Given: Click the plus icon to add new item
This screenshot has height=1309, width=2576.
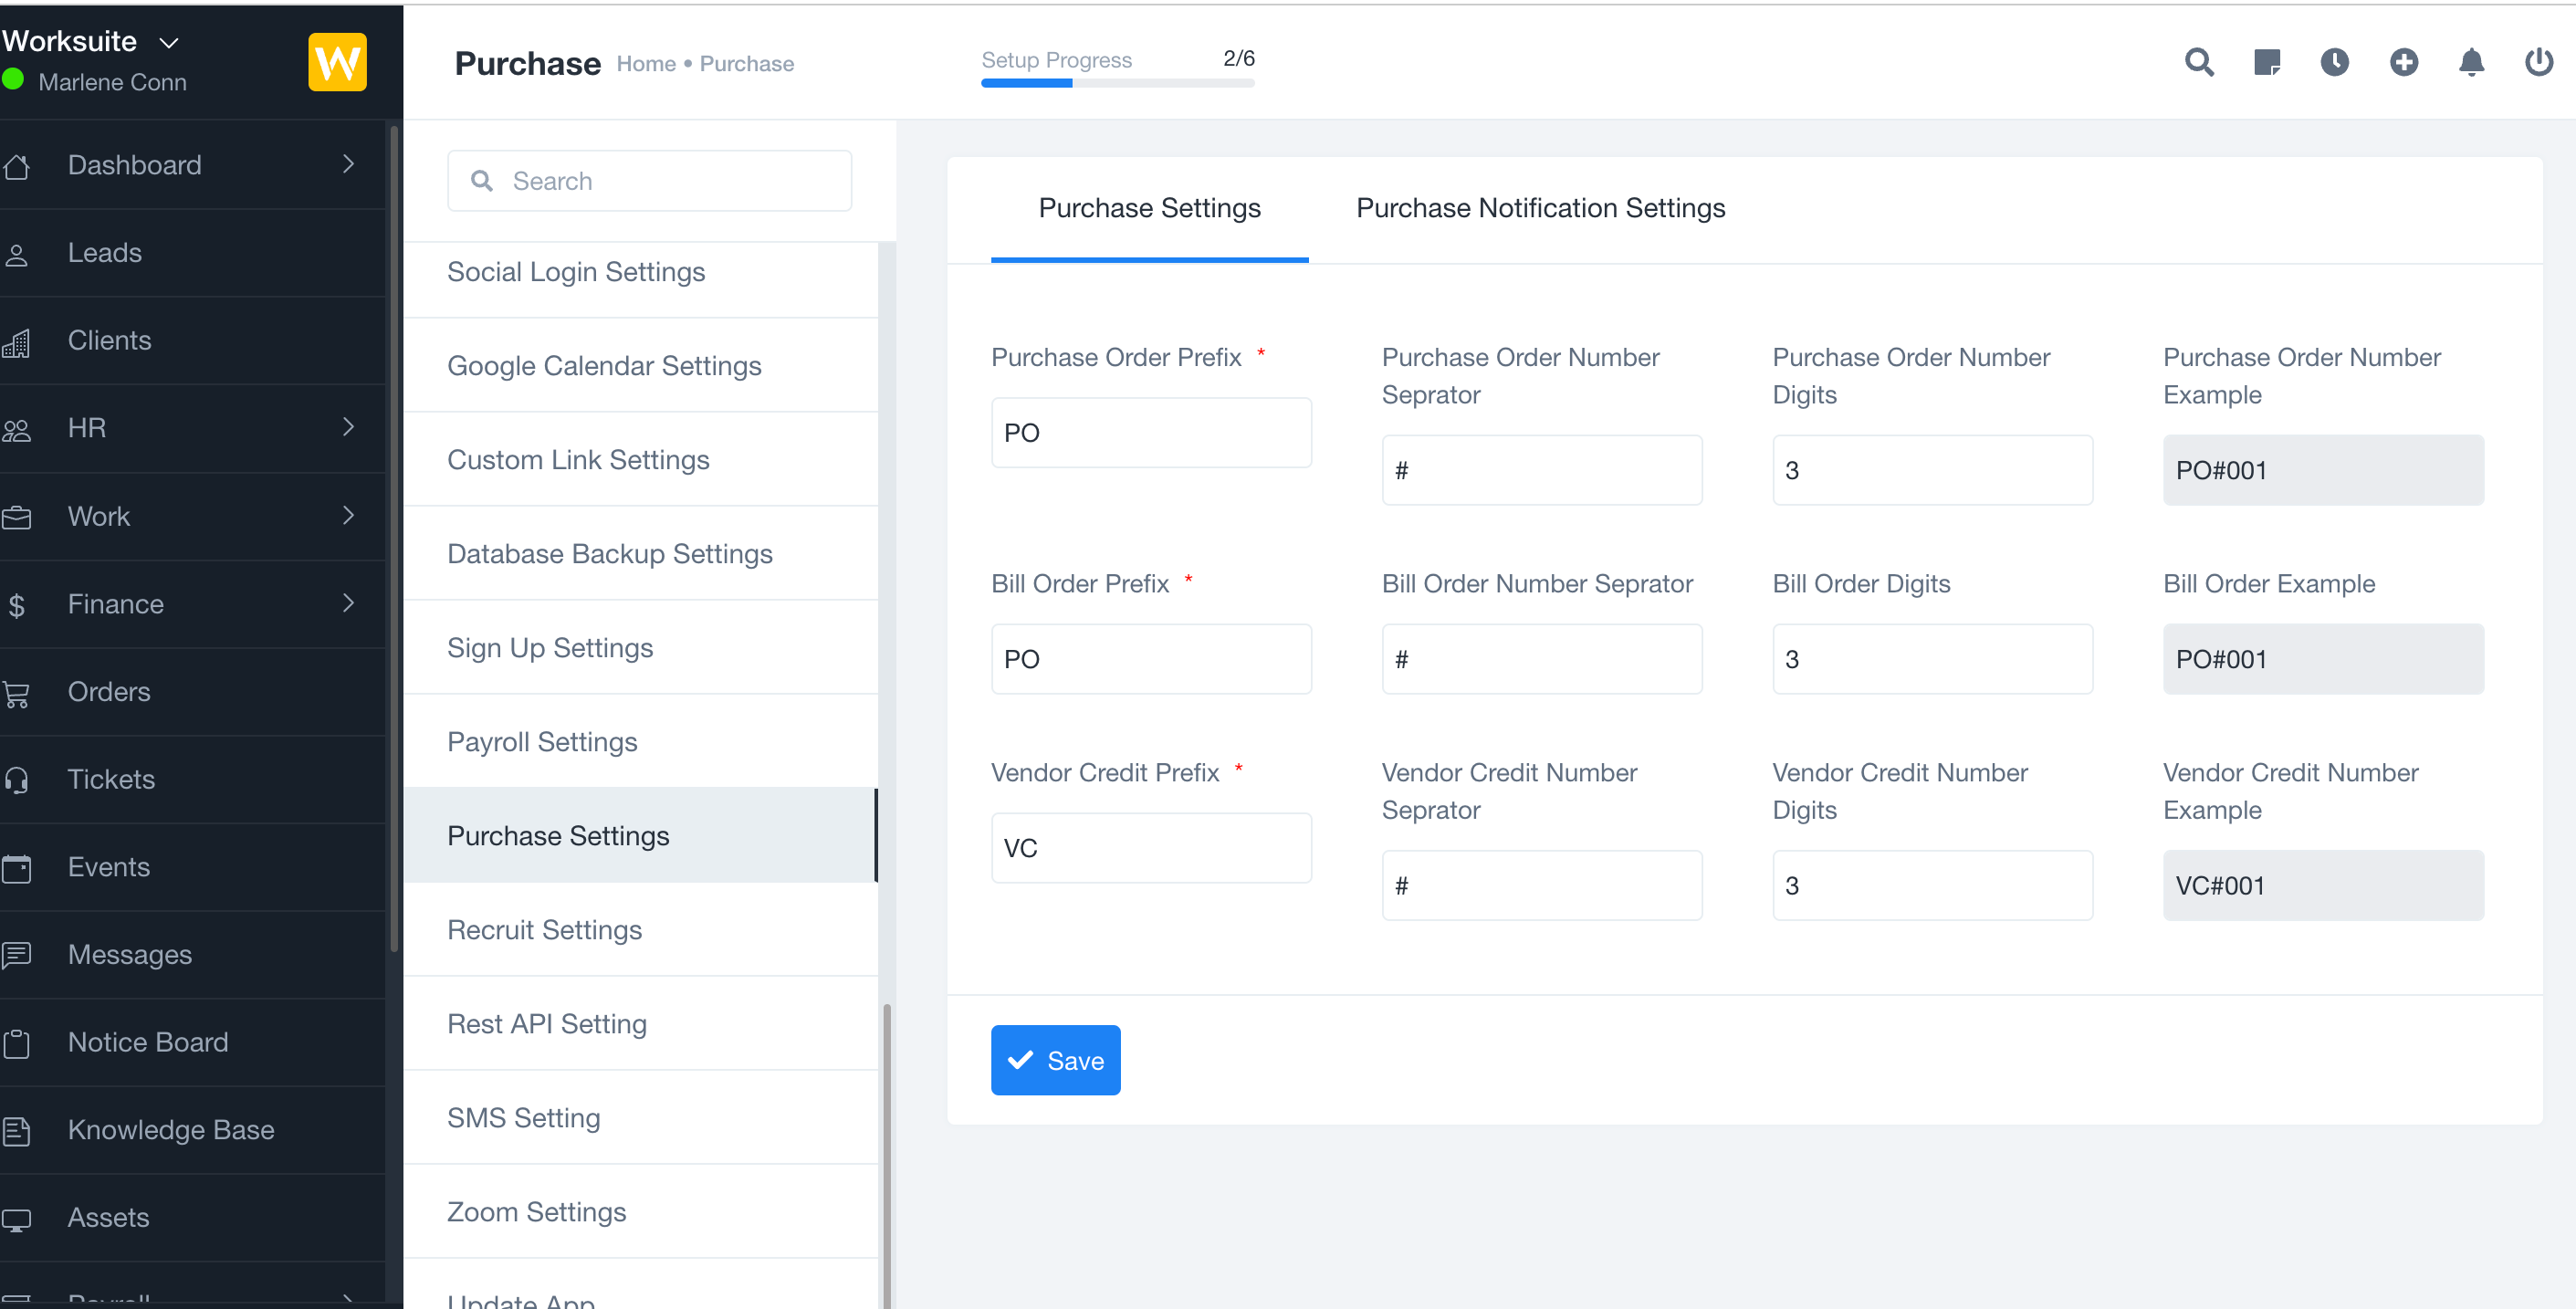Looking at the screenshot, I should pyautogui.click(x=2404, y=62).
